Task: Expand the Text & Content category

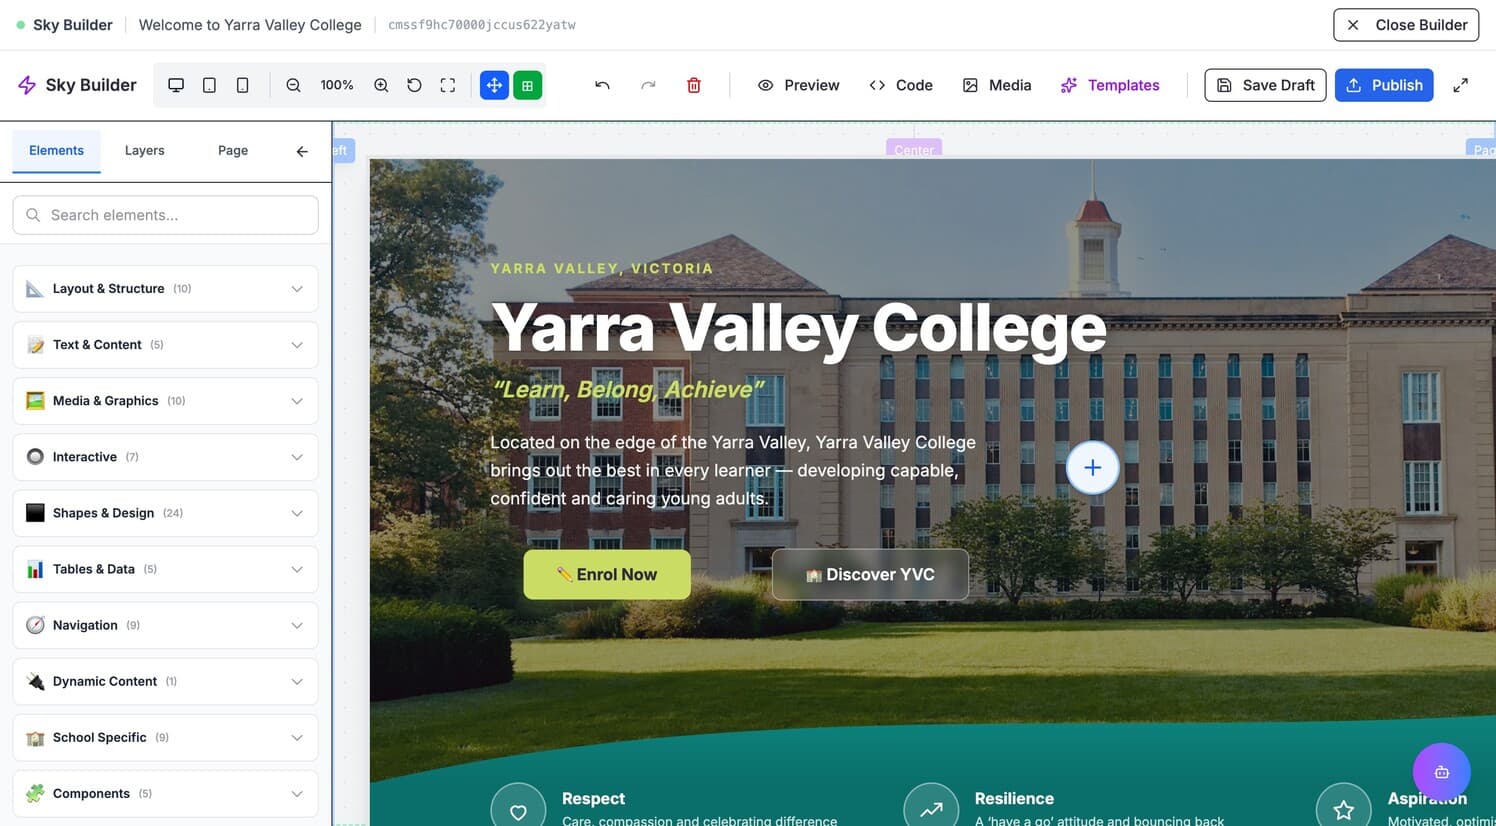Action: click(166, 345)
